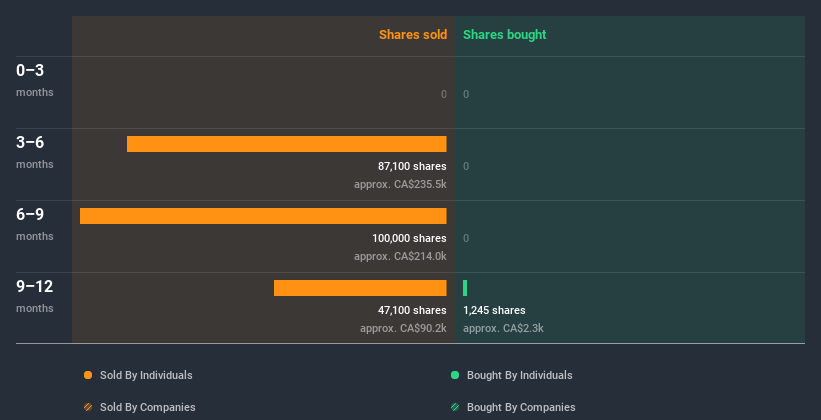
Task: Click the striped Sold By Companies legend icon
Action: click(x=88, y=407)
